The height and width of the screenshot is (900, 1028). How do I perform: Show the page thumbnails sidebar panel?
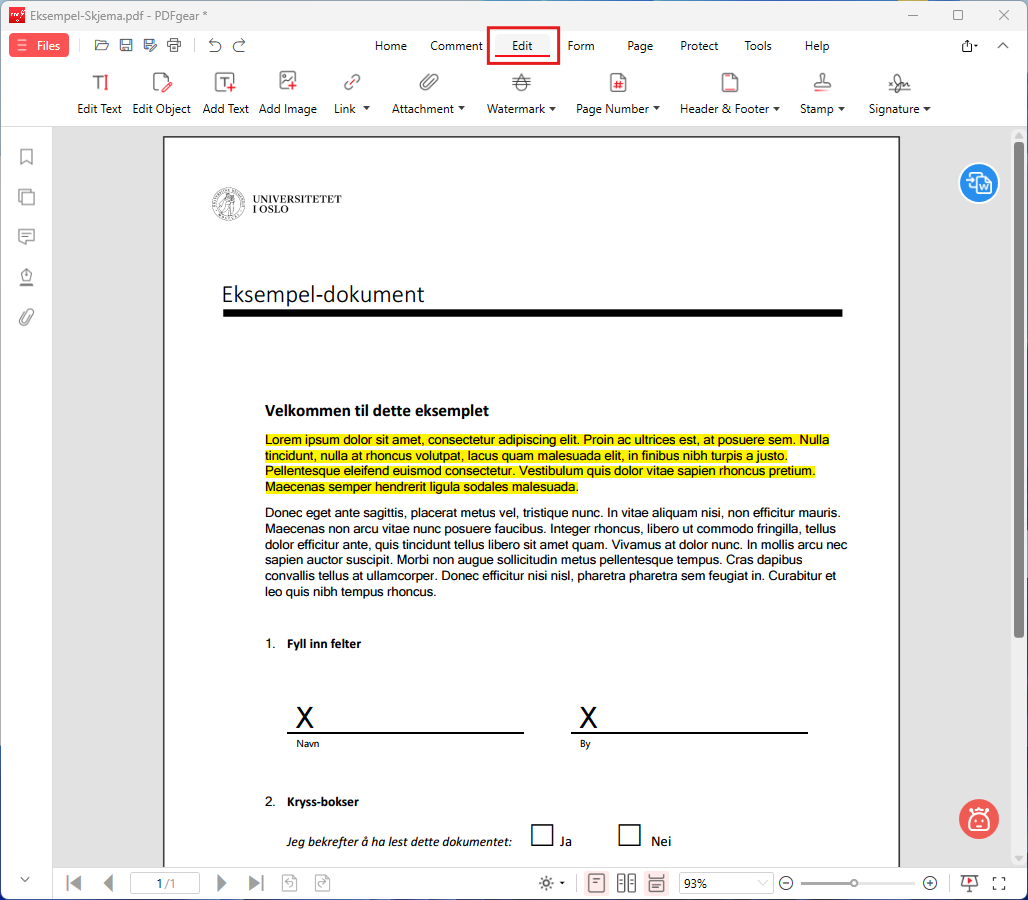26,197
